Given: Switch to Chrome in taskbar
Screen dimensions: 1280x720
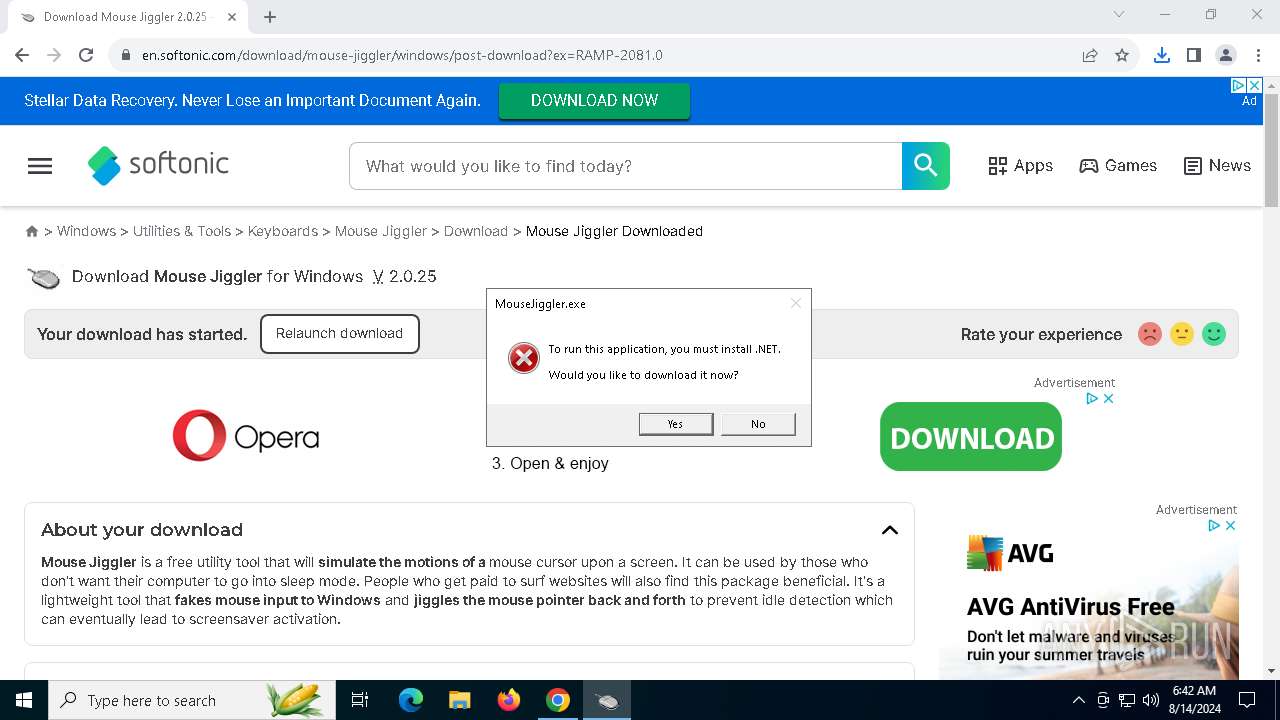Looking at the screenshot, I should point(558,700).
